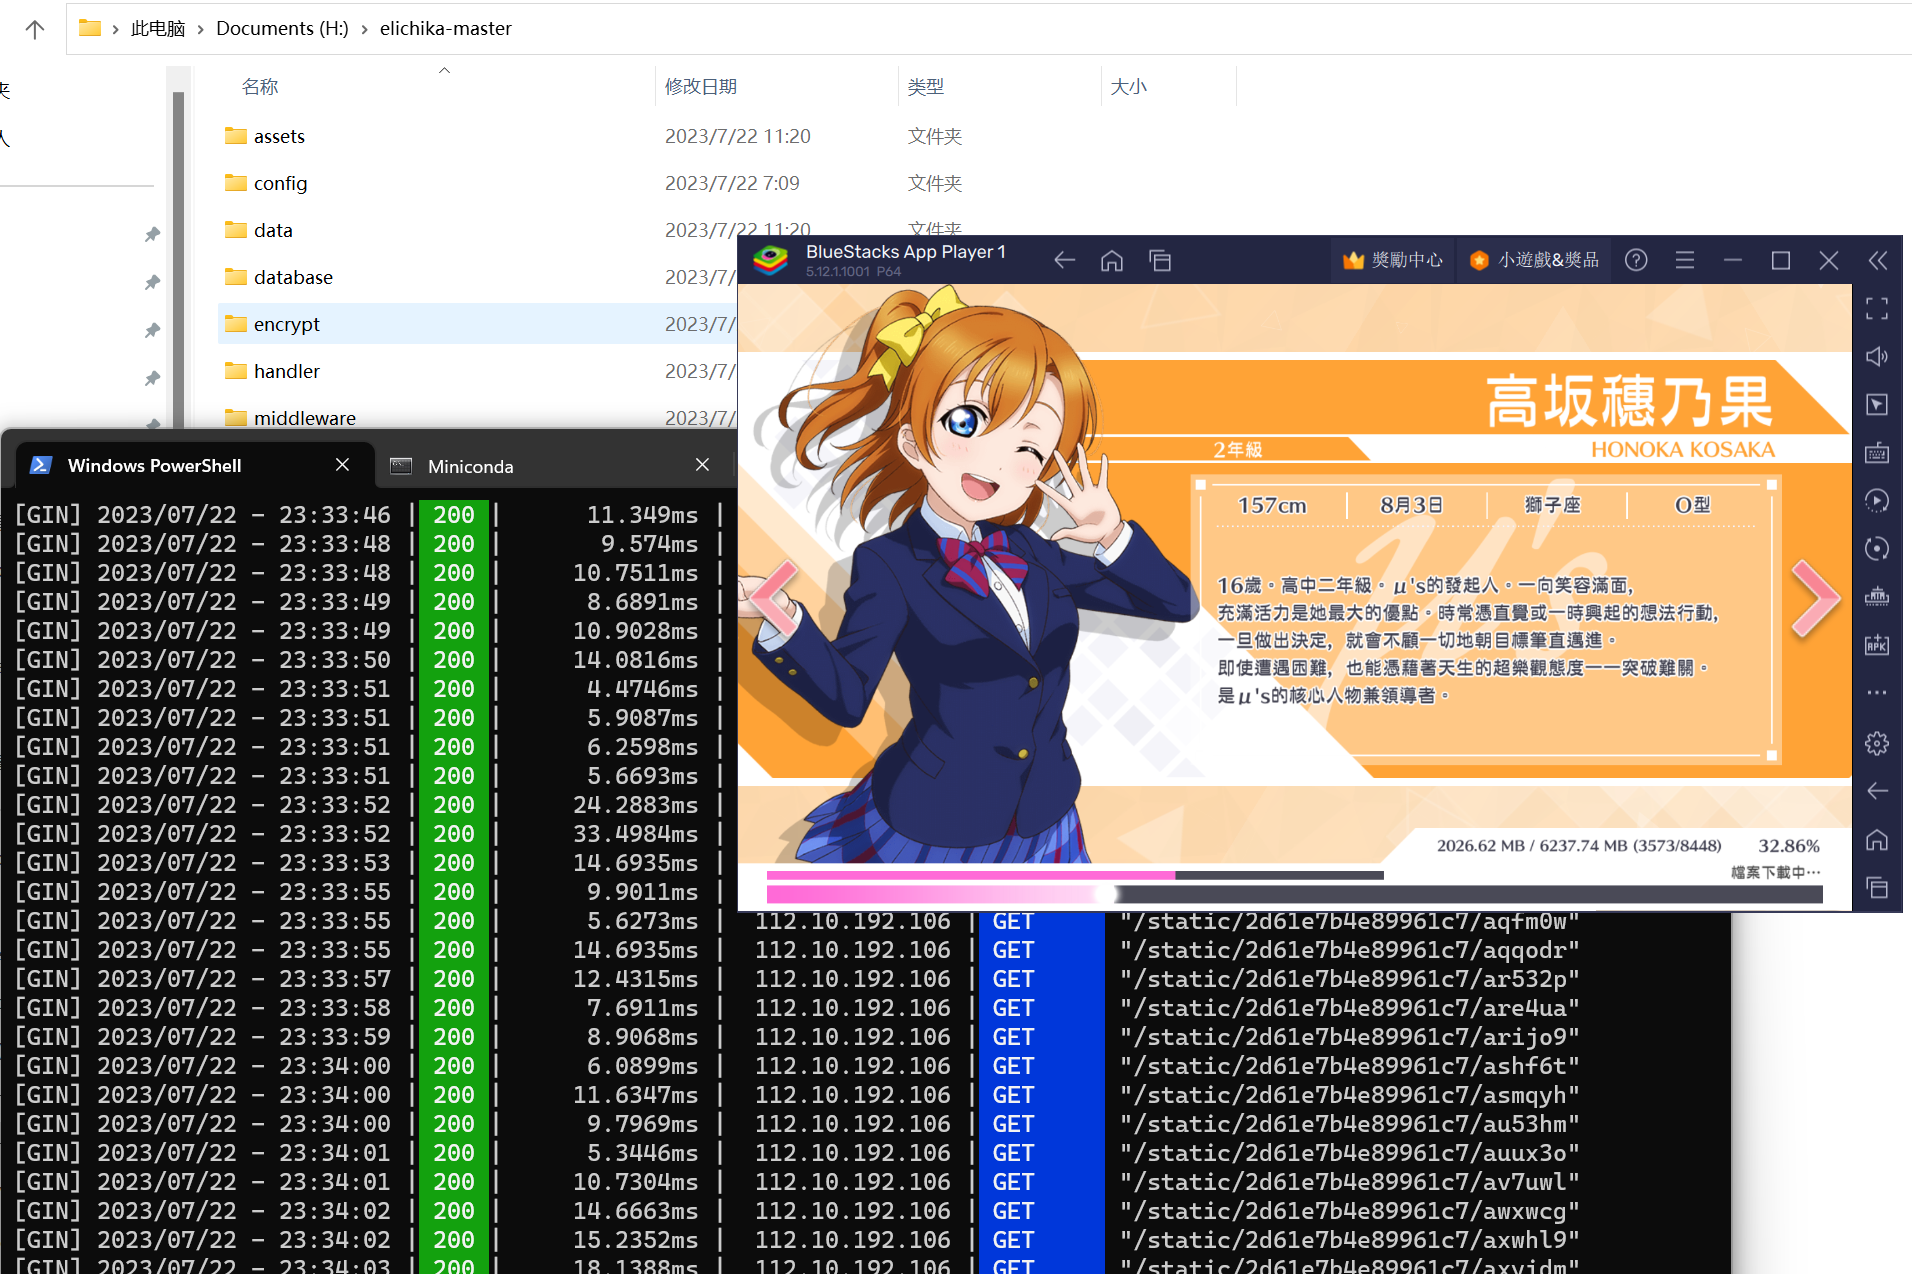This screenshot has height=1274, width=1912.
Task: Click the BlueStacks logo icon
Action: 771,261
